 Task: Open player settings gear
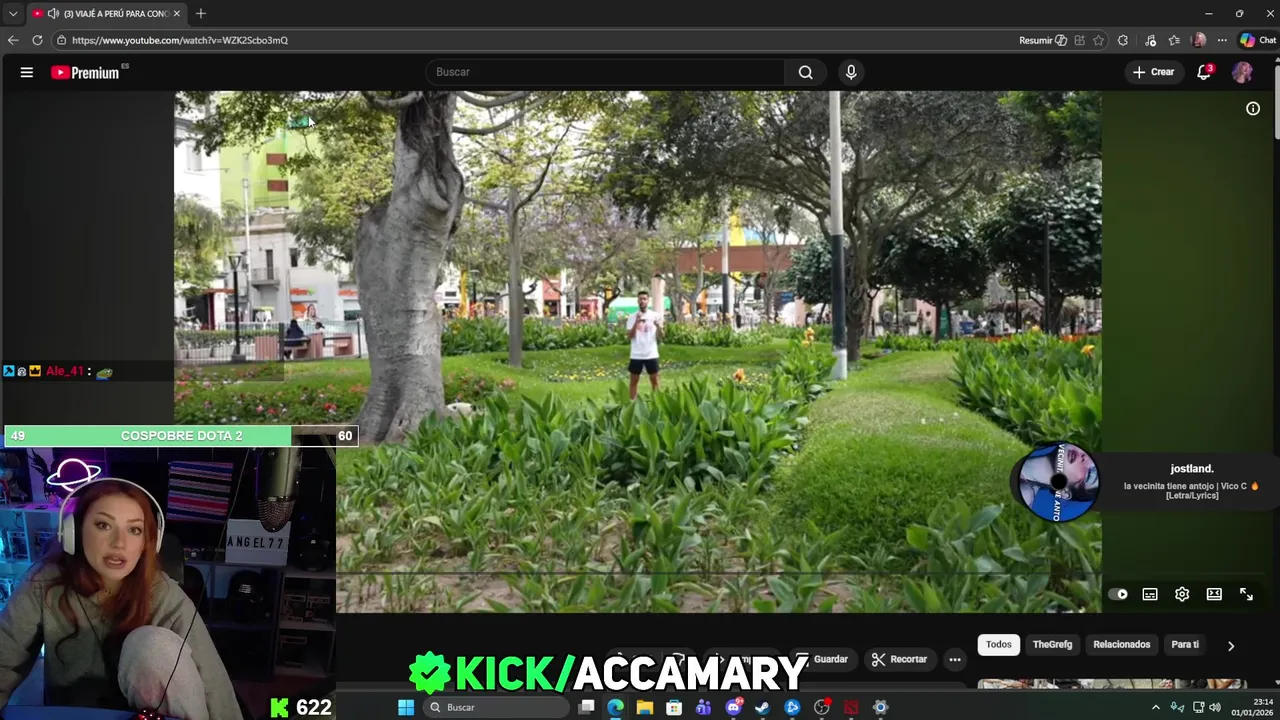click(x=1182, y=594)
